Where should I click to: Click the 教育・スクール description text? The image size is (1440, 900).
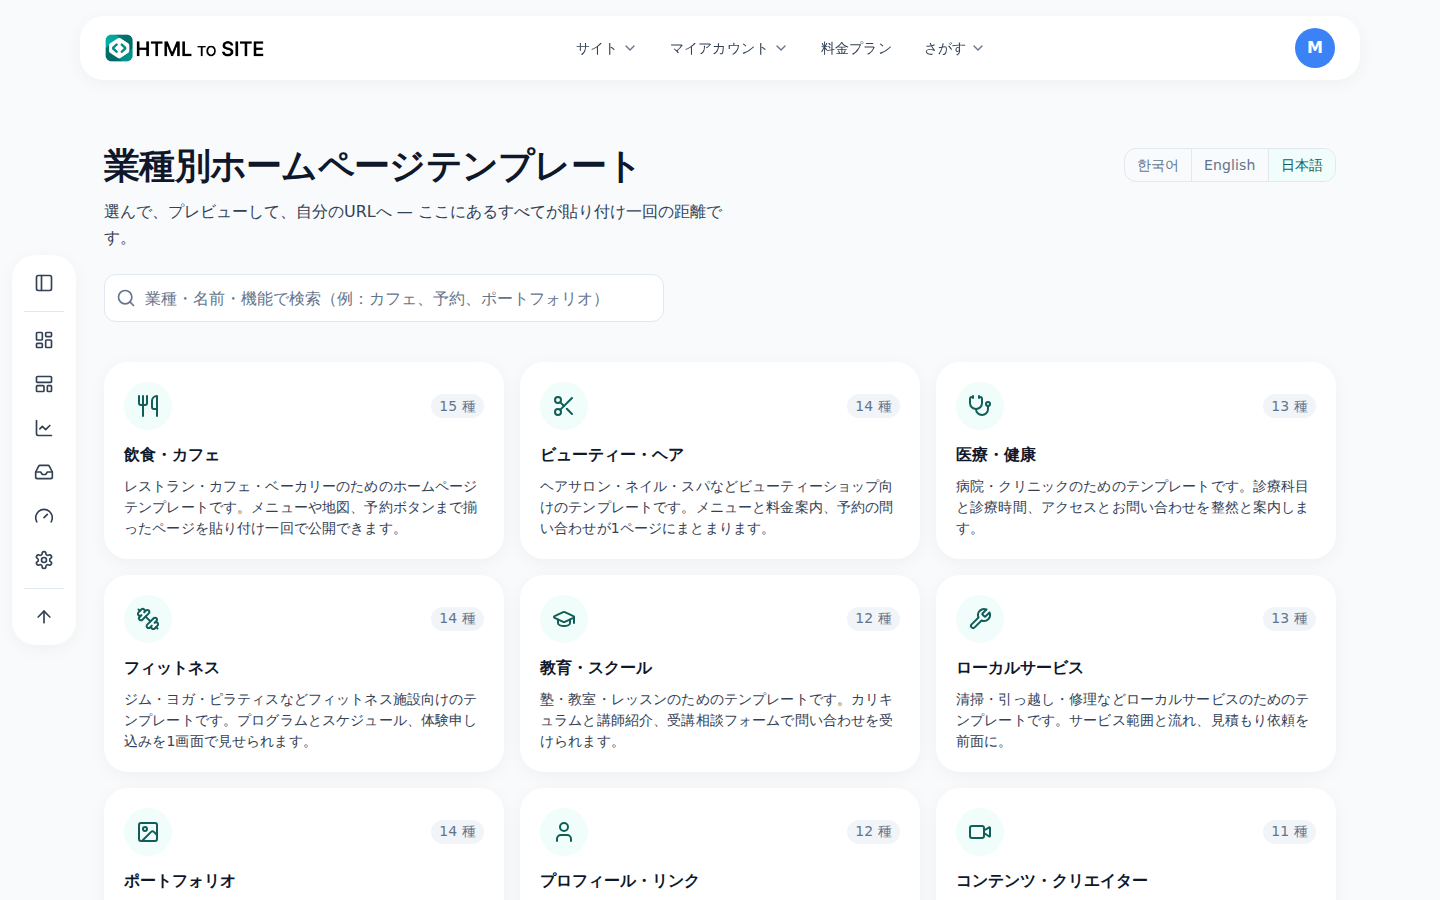pos(718,720)
